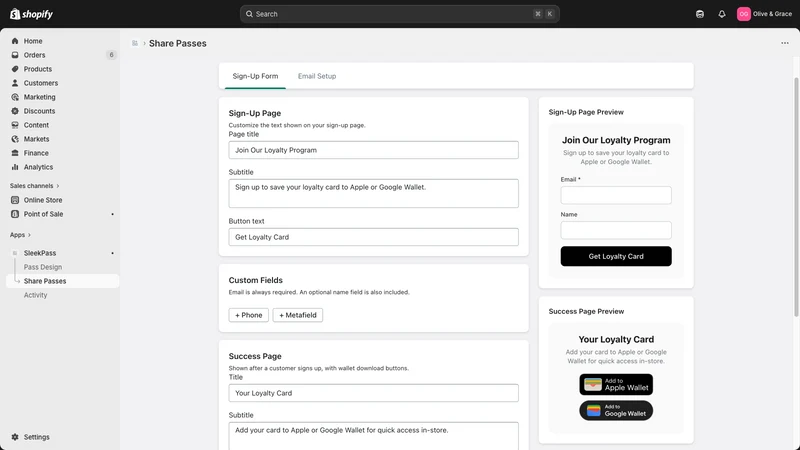800x450 pixels.
Task: Edit the Button text field
Action: click(373, 237)
